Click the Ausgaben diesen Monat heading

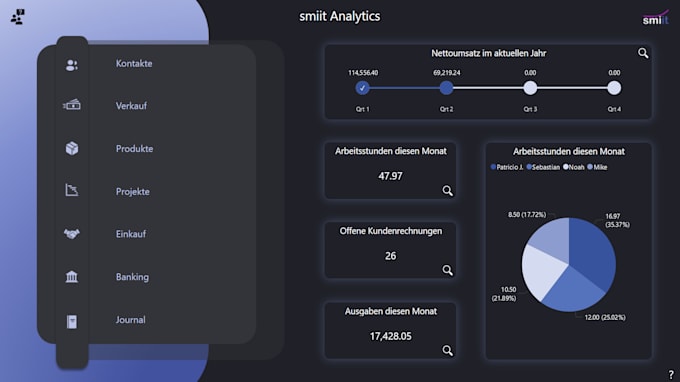(x=391, y=311)
